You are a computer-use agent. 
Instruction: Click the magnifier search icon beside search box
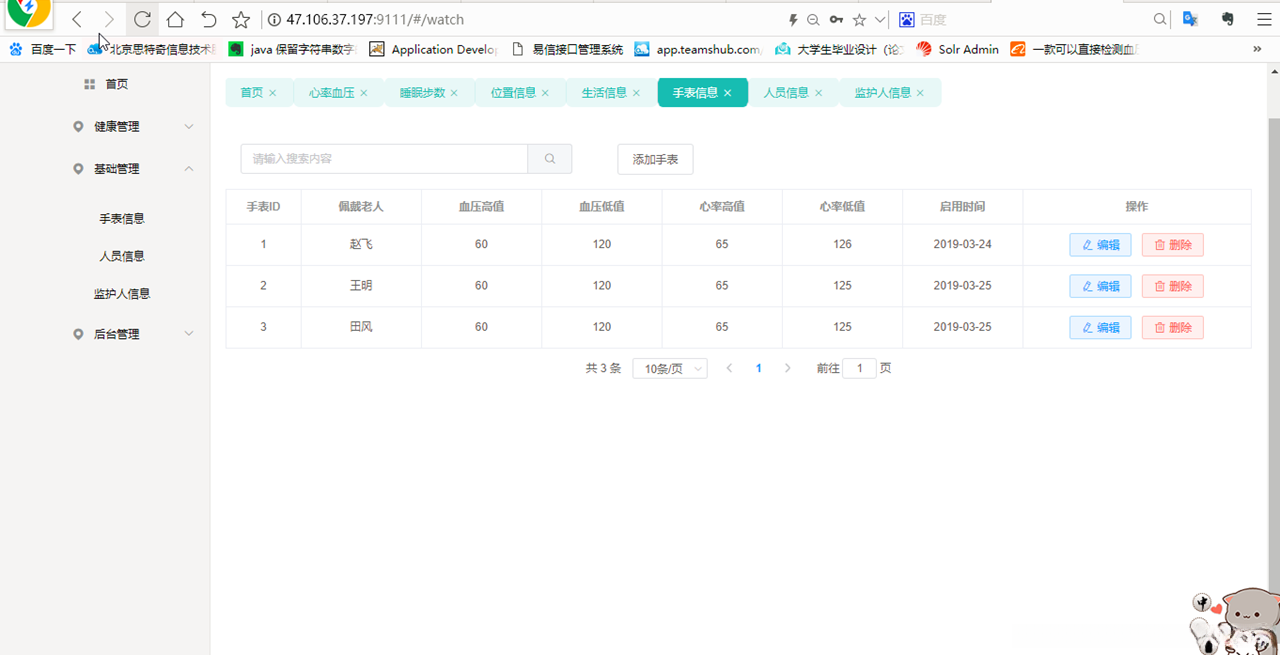(549, 158)
